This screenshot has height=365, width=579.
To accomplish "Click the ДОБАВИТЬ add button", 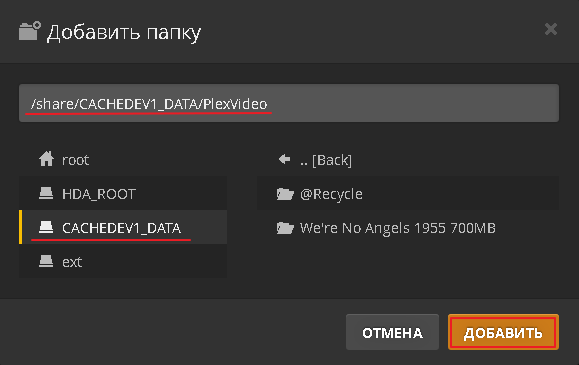I will coord(503,332).
